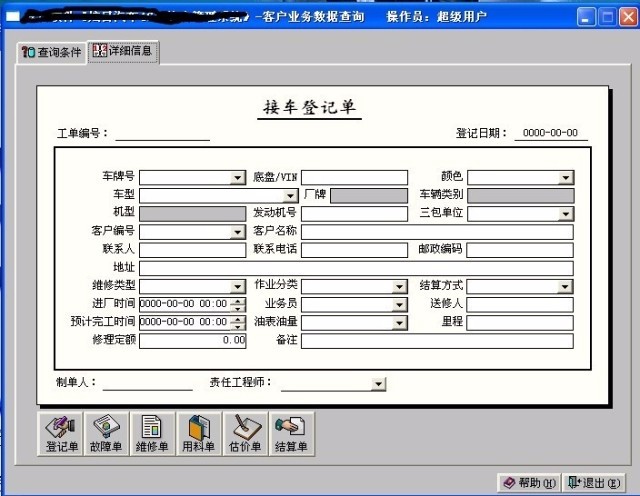640x496 pixels.
Task: Click the 接车登记单 form title
Action: click(309, 107)
